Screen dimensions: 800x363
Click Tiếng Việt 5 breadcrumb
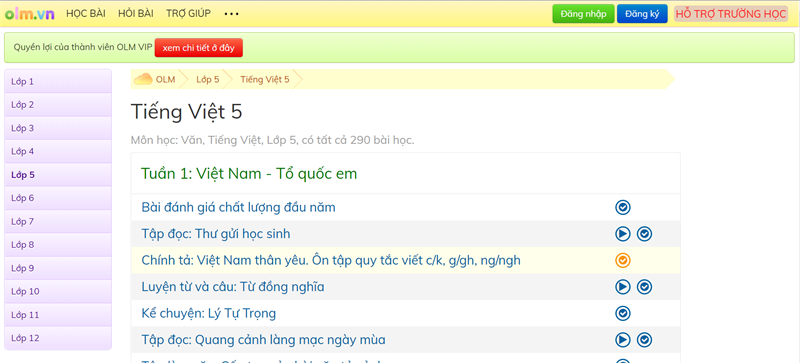click(x=265, y=79)
